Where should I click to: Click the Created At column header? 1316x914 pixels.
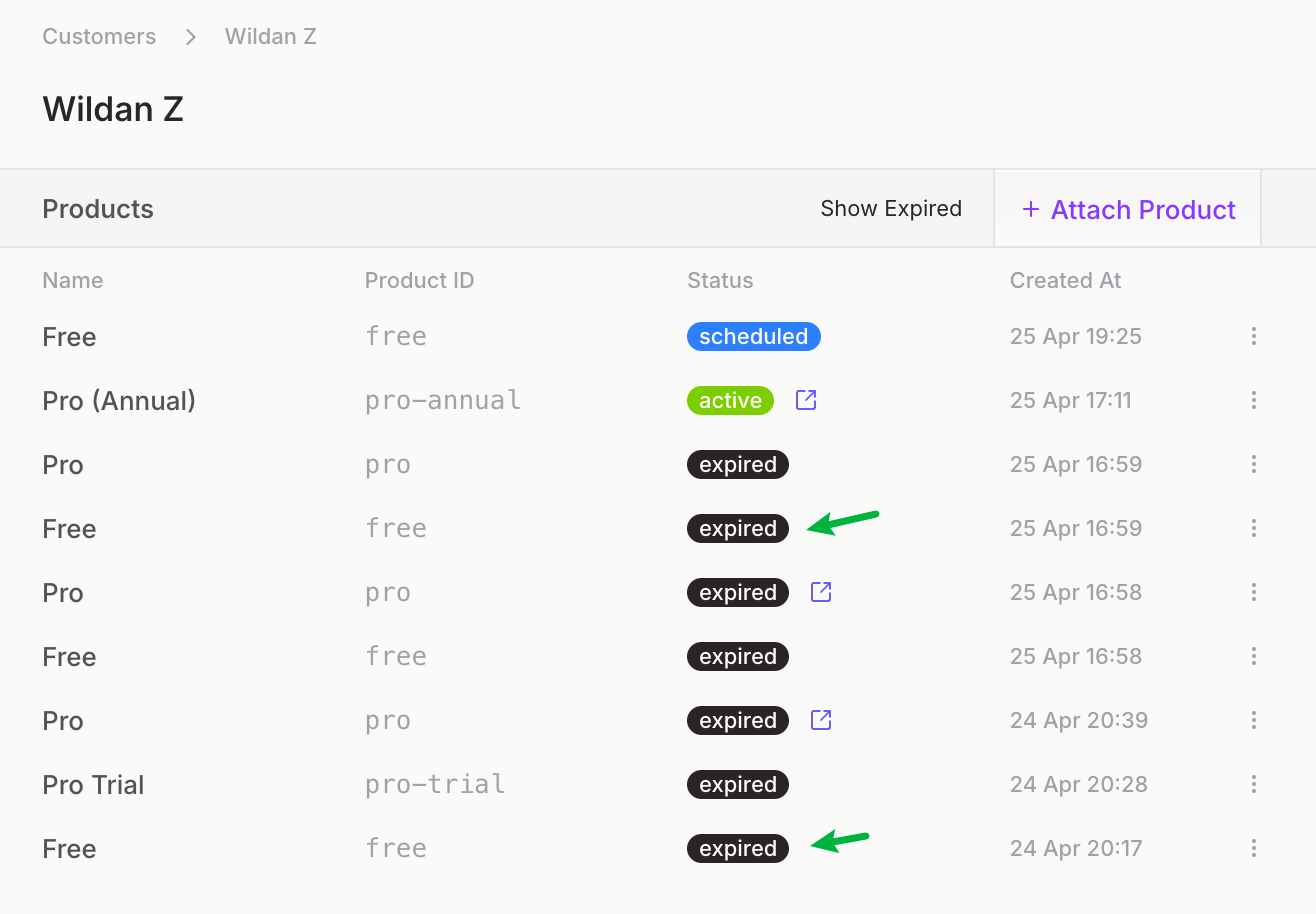pos(1065,281)
